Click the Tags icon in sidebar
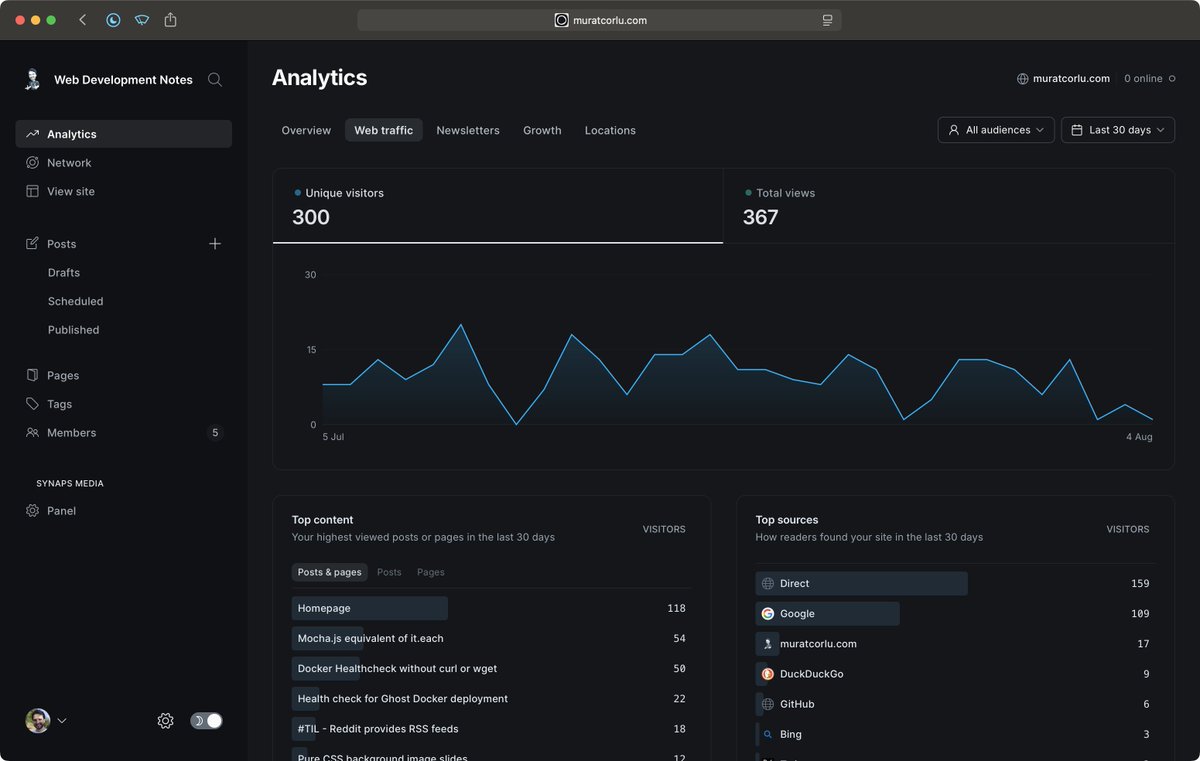Image resolution: width=1200 pixels, height=761 pixels. 33,404
